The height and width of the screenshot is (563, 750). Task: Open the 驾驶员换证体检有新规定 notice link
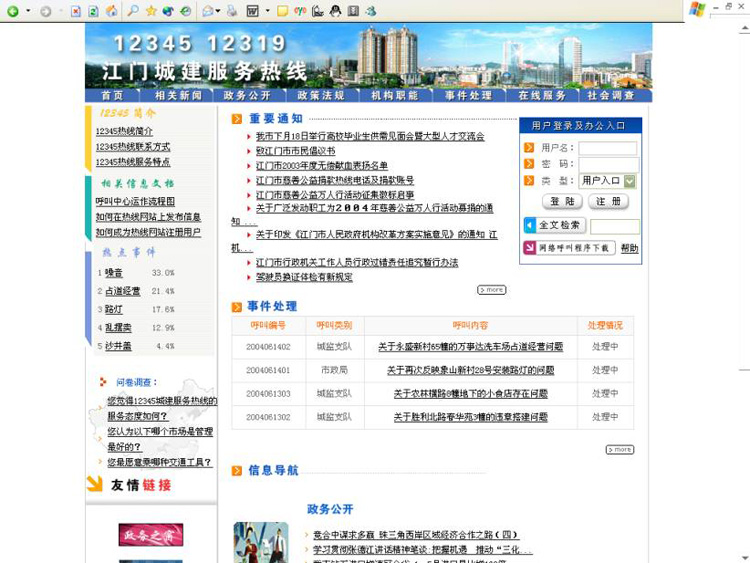click(304, 277)
